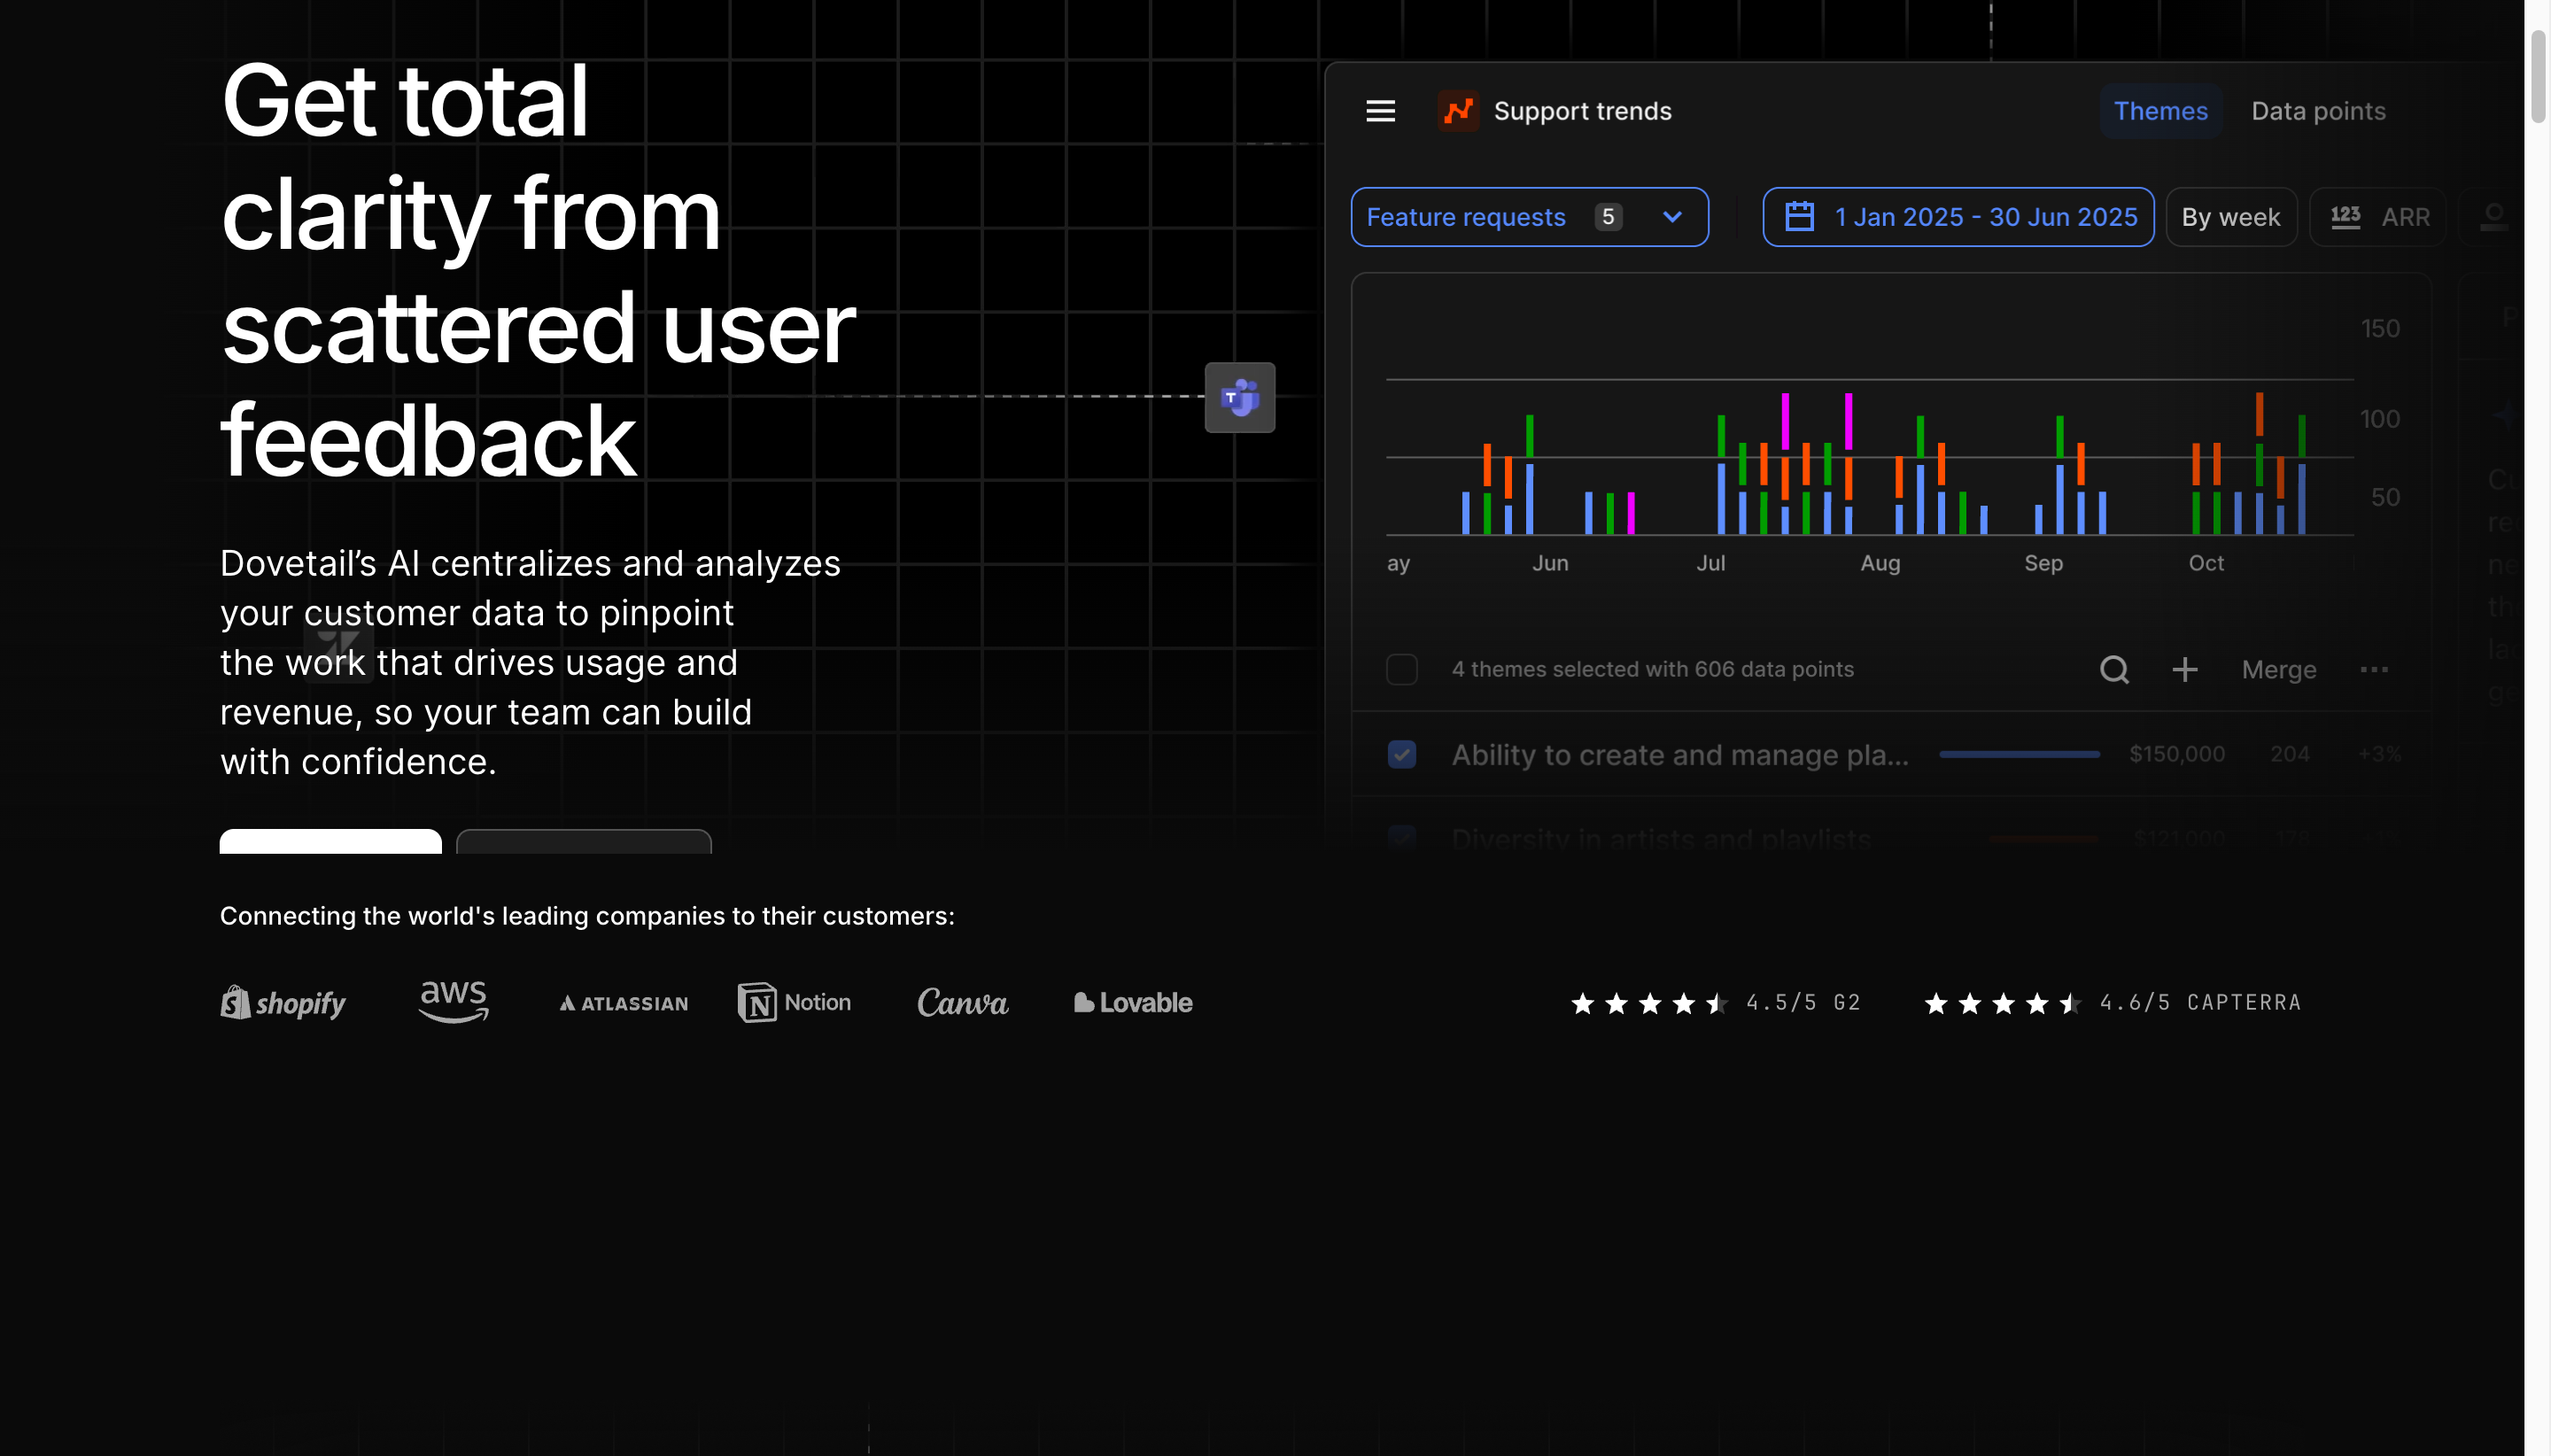Open the ARR metric selector

tap(2378, 217)
